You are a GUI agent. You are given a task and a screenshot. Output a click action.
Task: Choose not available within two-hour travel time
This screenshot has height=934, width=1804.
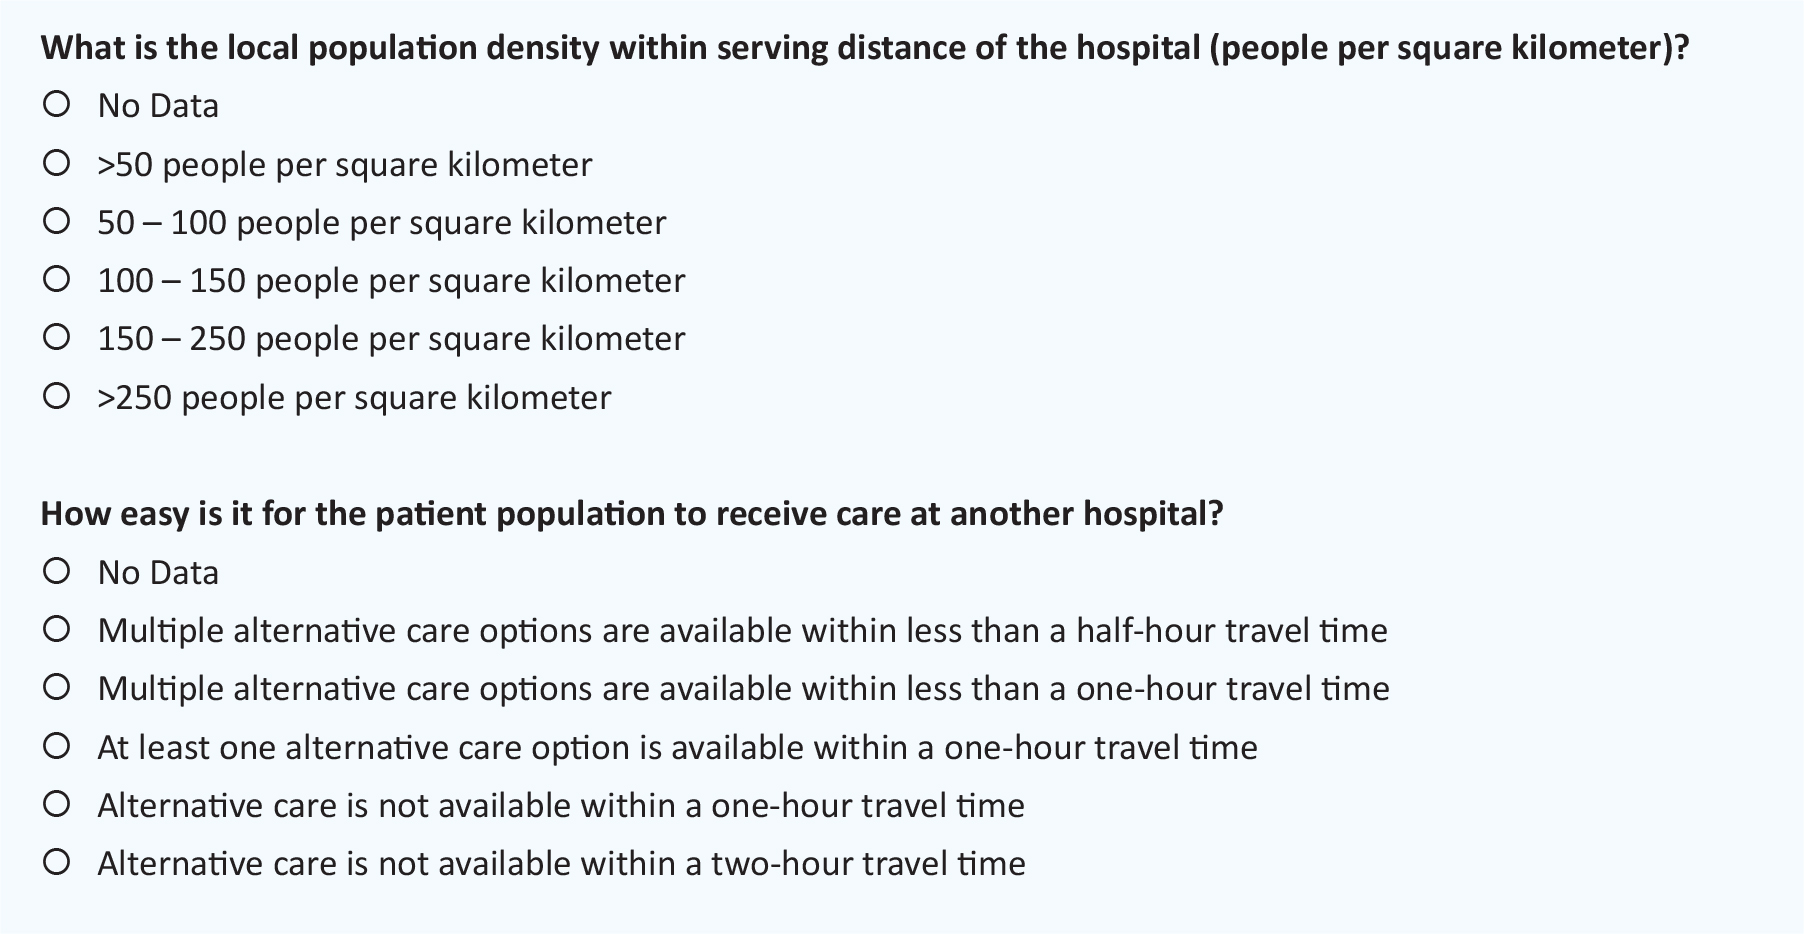click(57, 862)
